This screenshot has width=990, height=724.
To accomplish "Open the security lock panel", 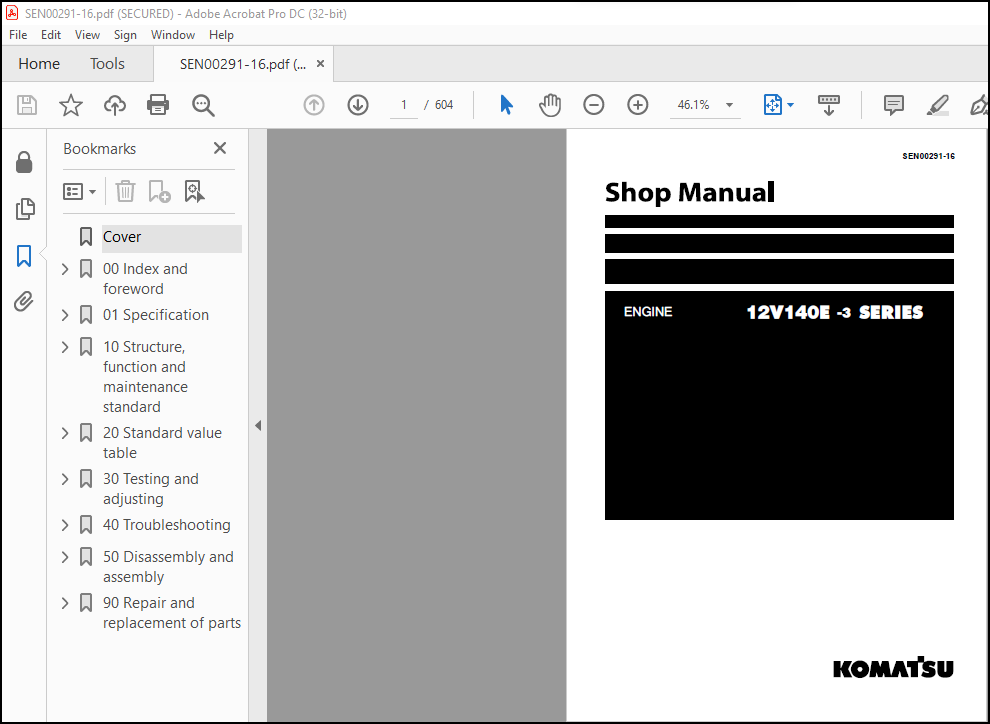I will pyautogui.click(x=24, y=162).
